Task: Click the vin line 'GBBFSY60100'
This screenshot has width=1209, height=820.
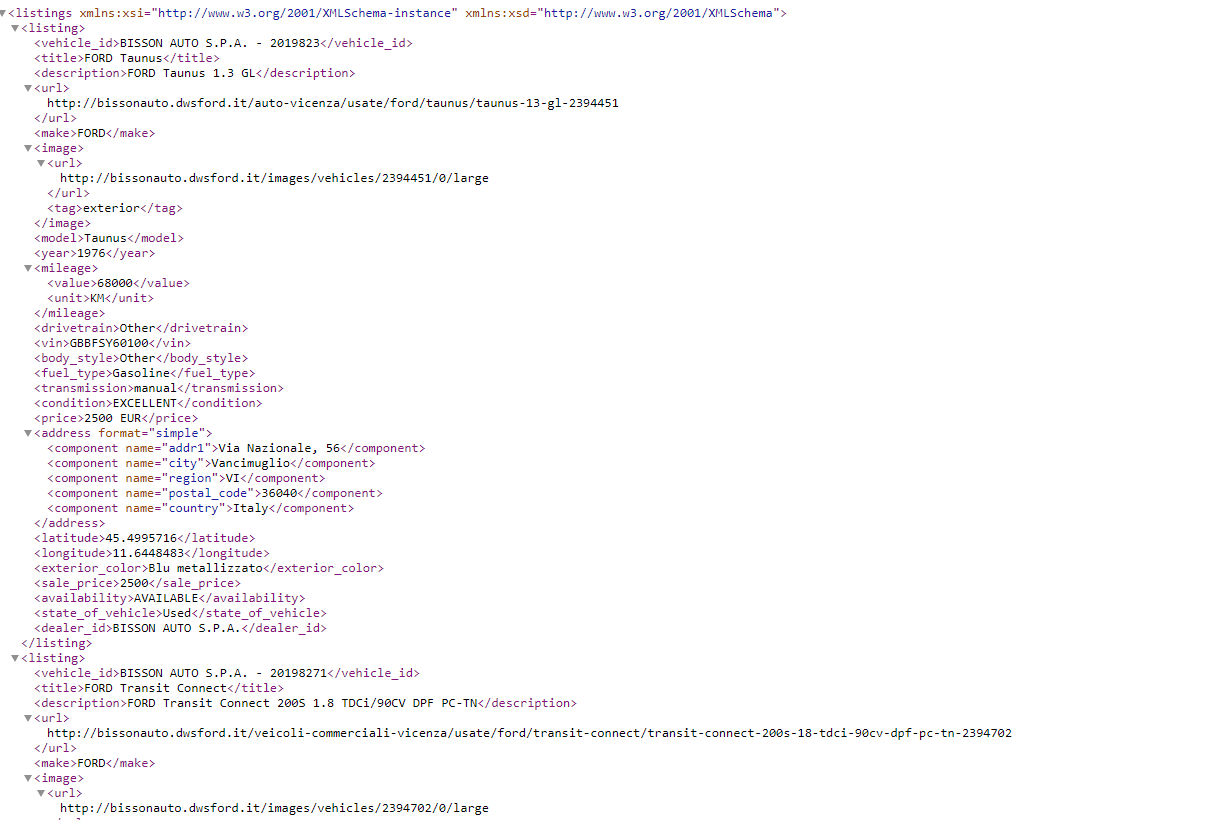Action: point(112,343)
